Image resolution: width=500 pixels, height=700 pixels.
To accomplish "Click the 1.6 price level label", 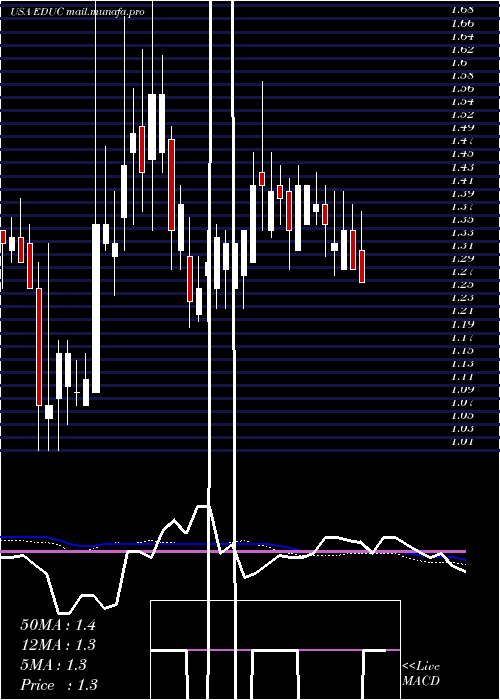I will [459, 62].
